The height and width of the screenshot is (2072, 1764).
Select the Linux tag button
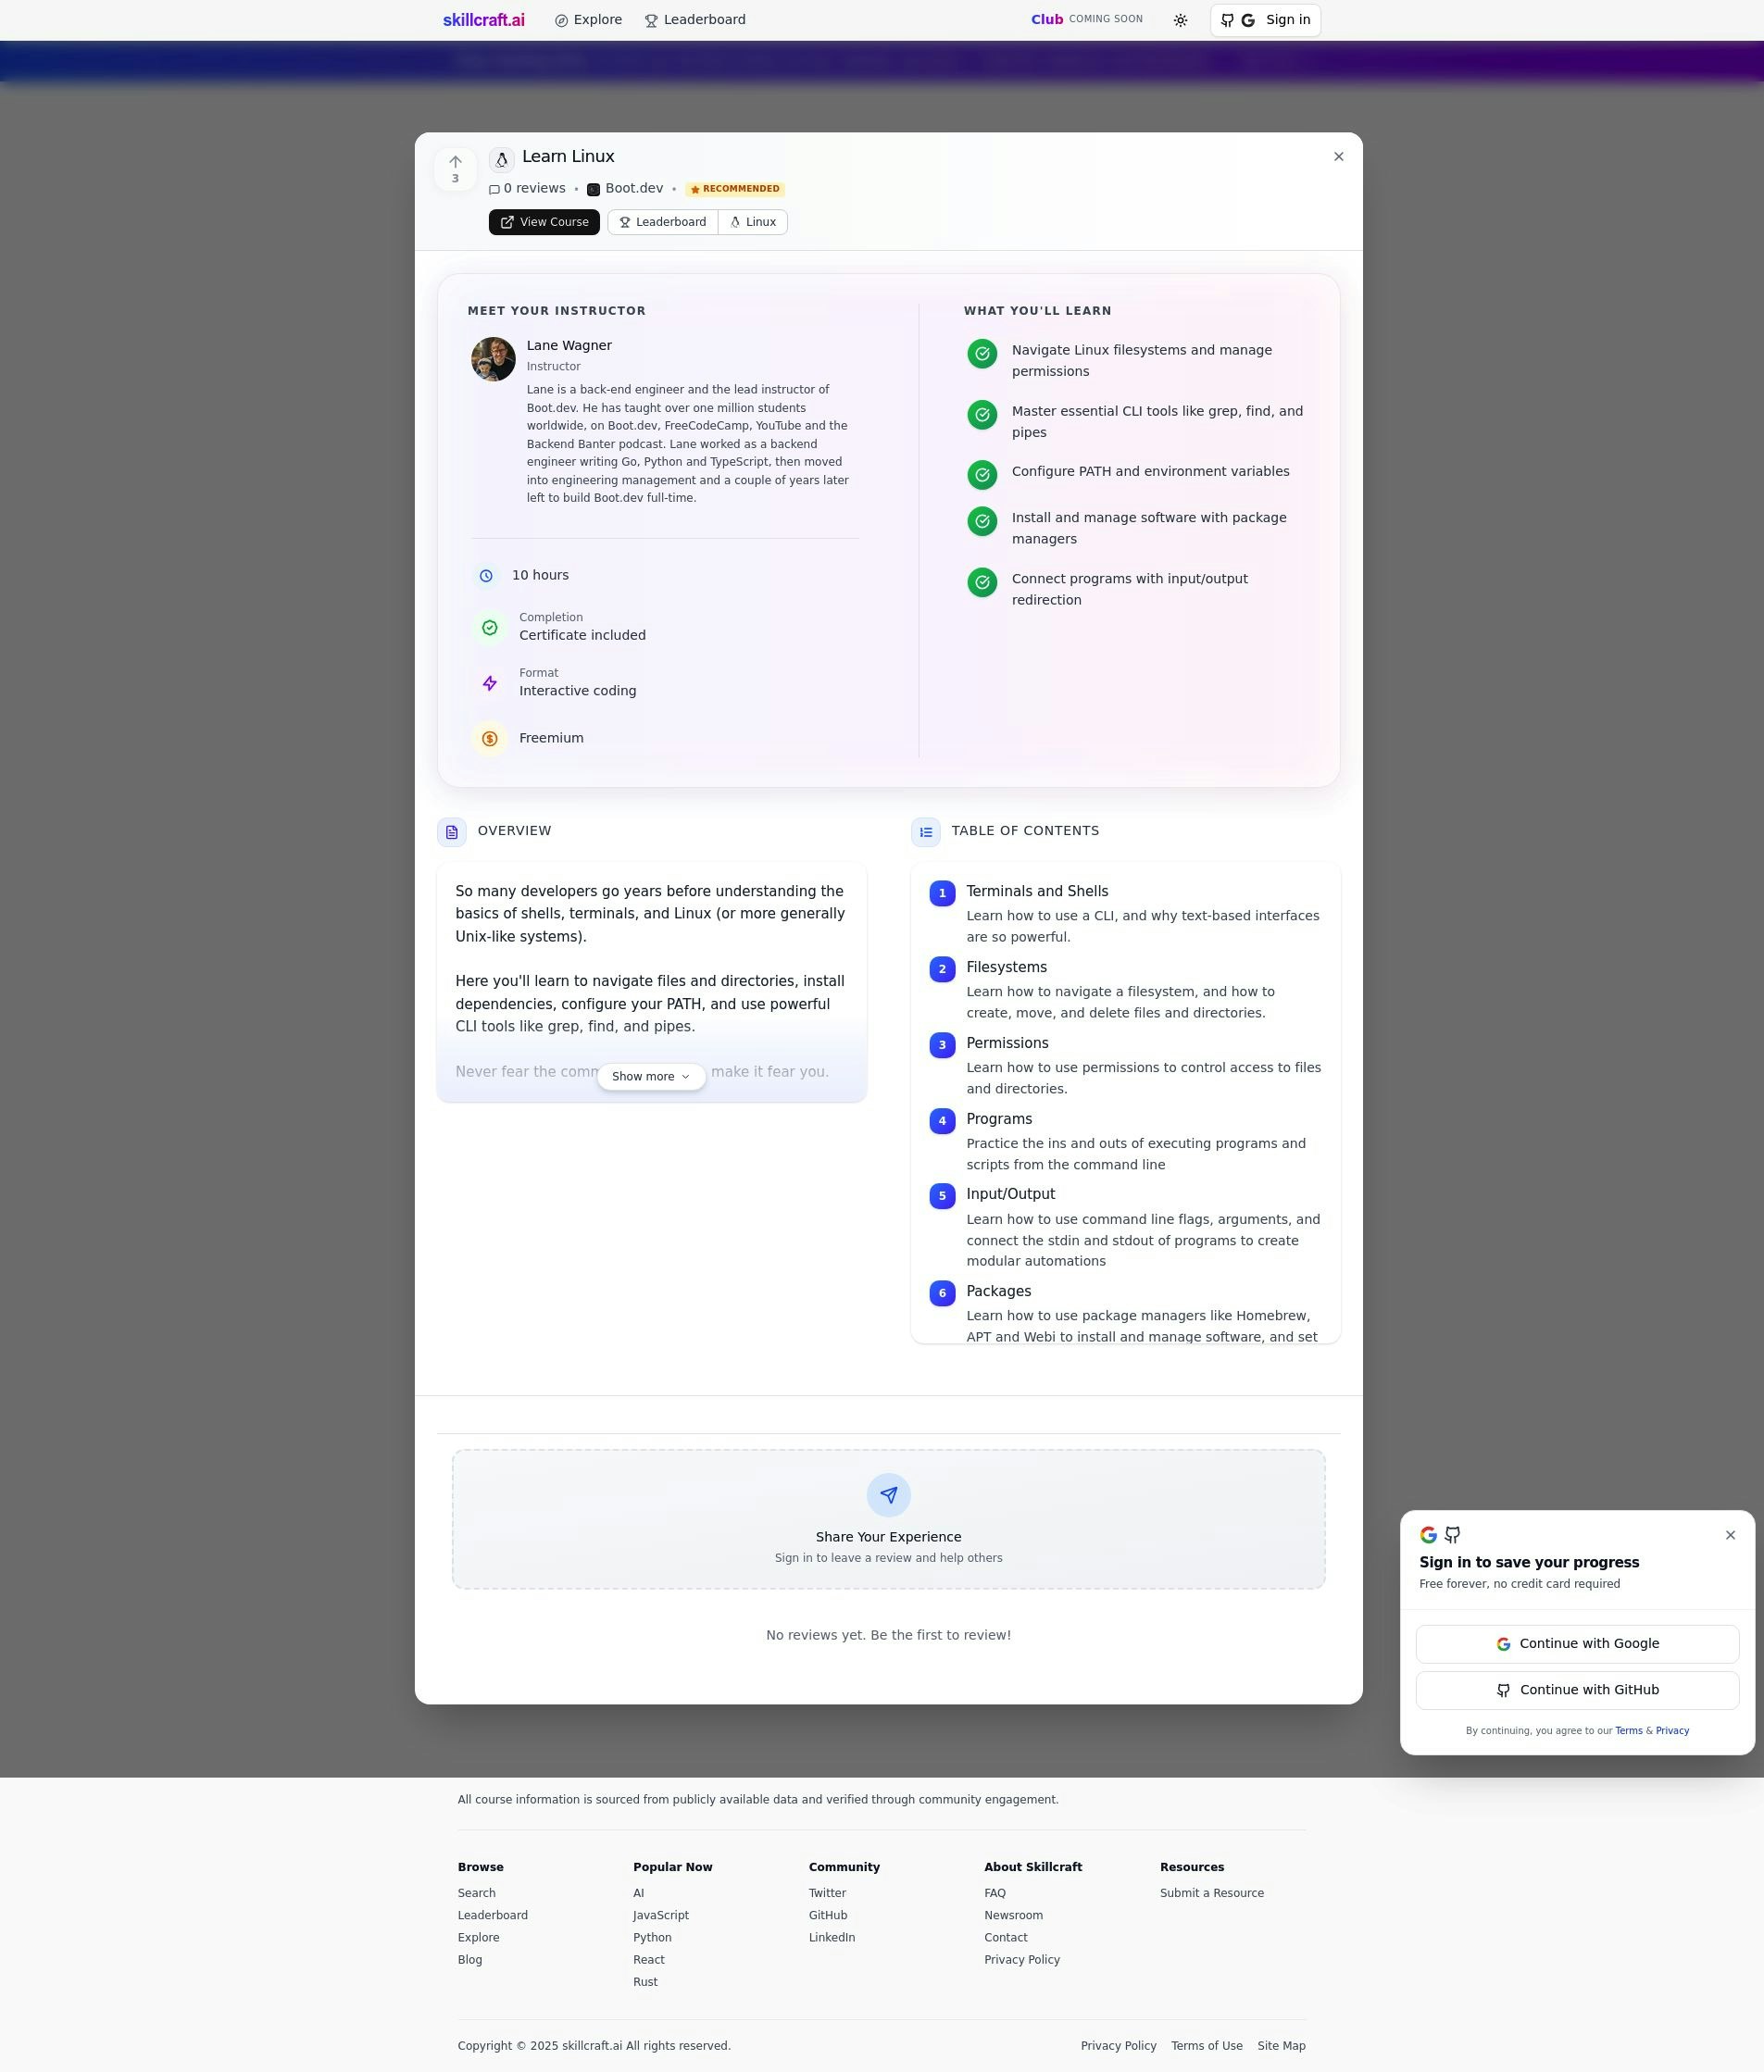click(x=753, y=222)
